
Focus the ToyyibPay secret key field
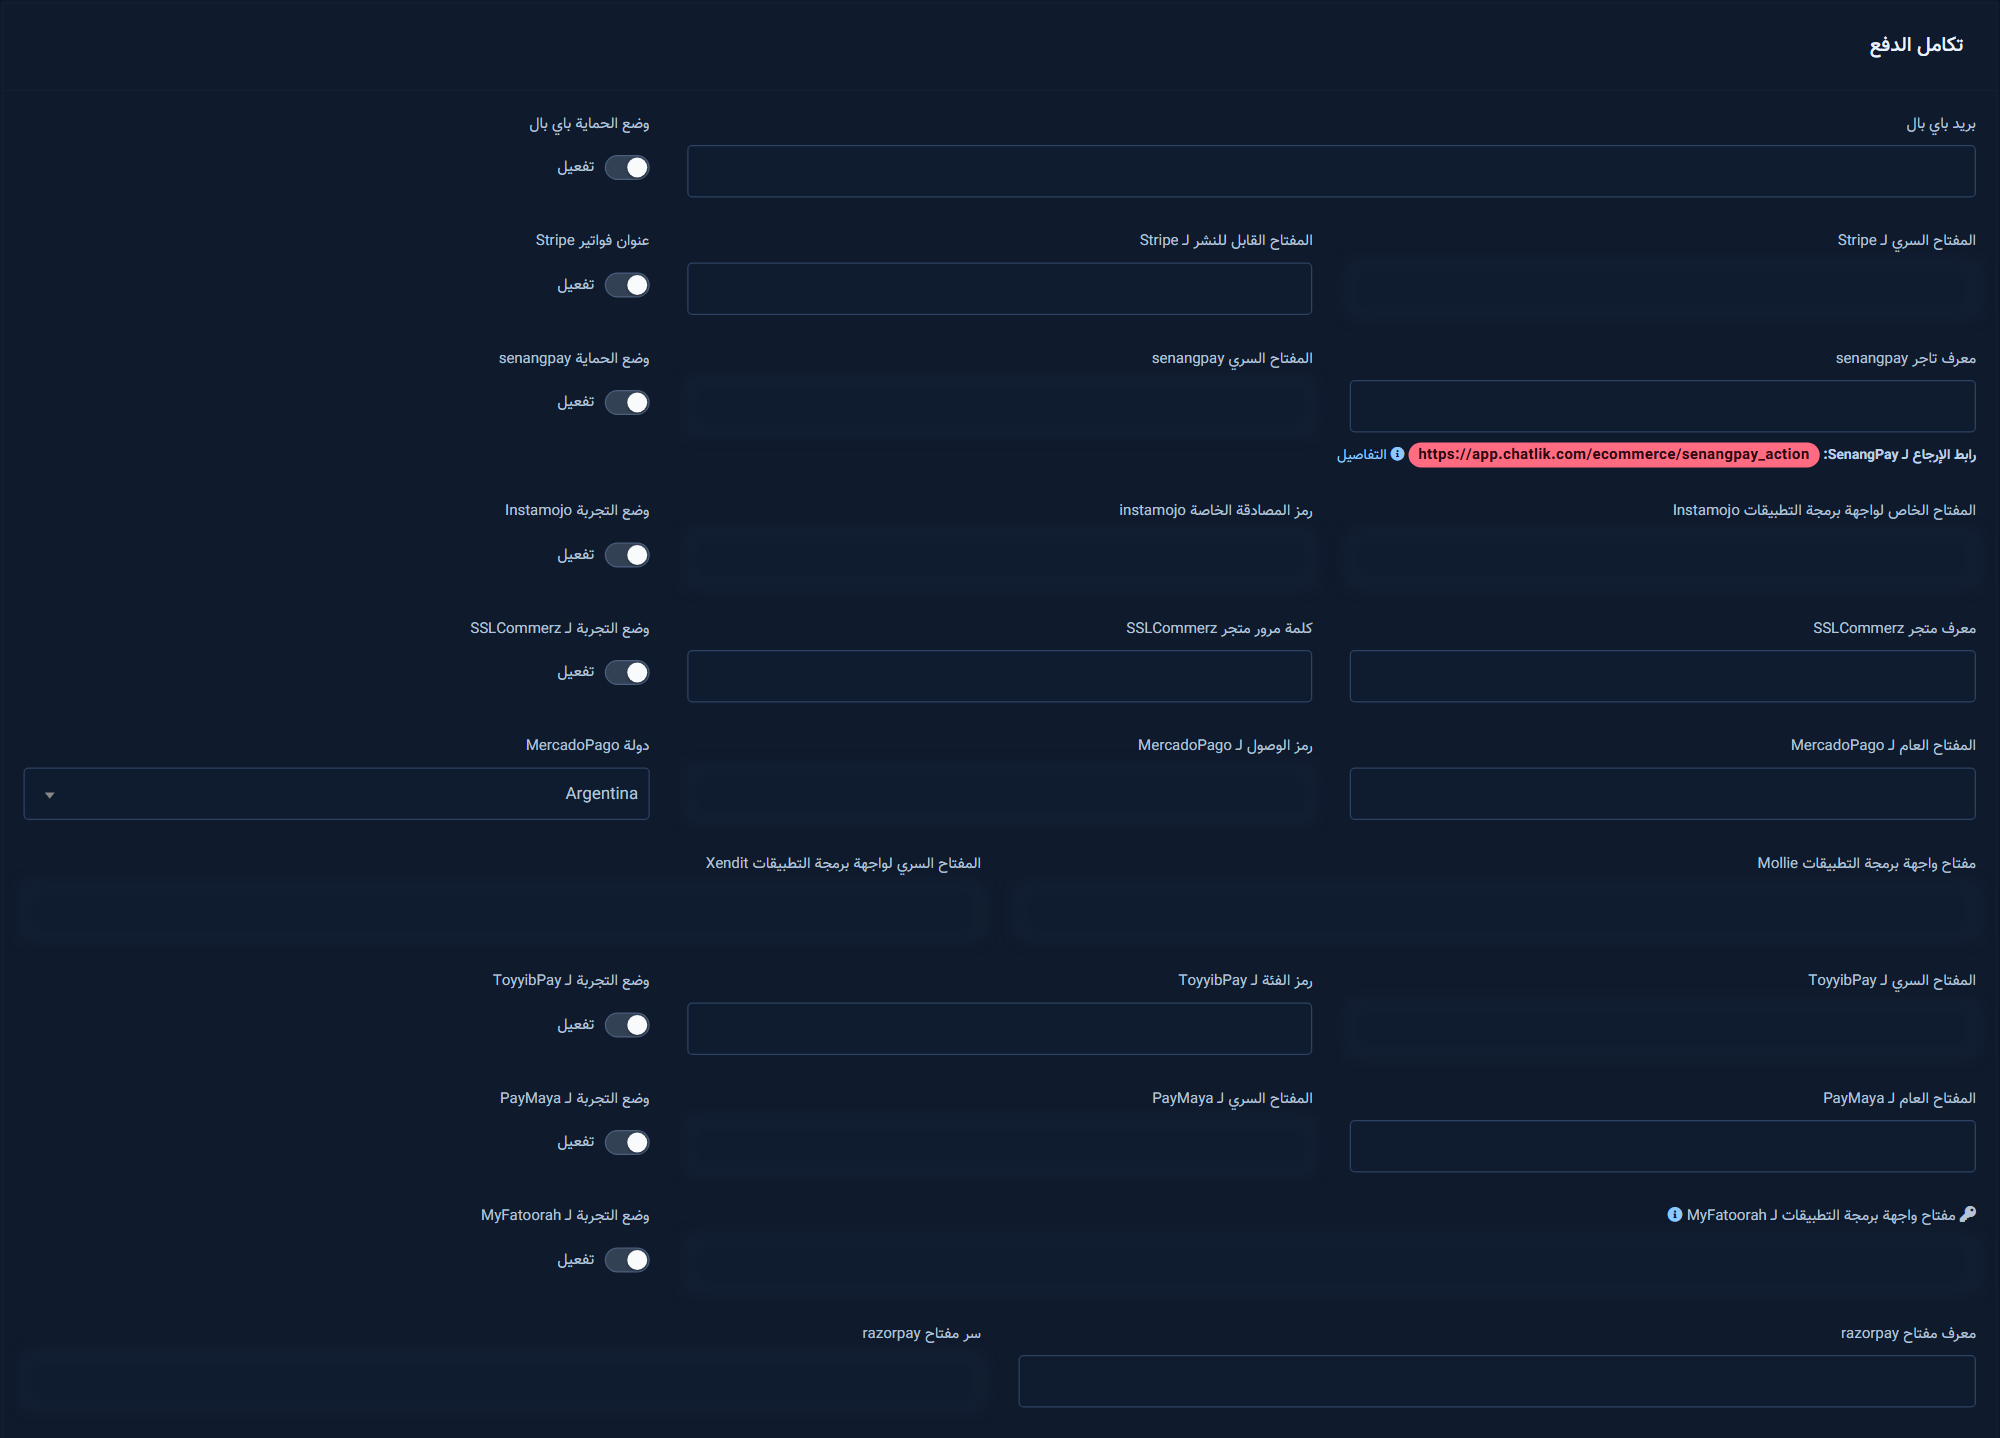pos(1662,1029)
